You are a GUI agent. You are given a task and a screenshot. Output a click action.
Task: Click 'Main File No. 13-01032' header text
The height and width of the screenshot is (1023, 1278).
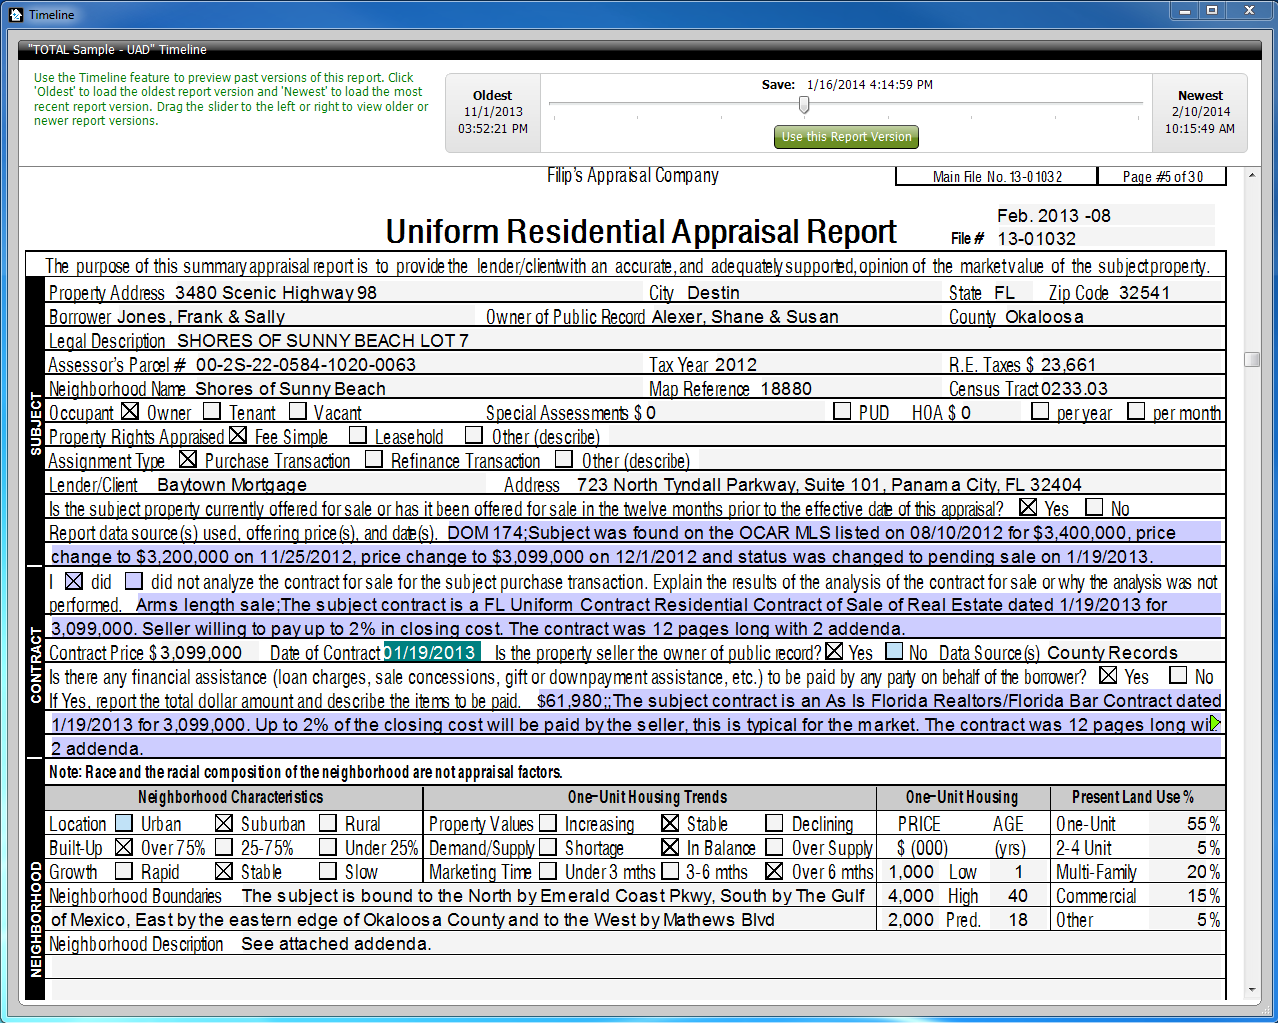click(997, 176)
